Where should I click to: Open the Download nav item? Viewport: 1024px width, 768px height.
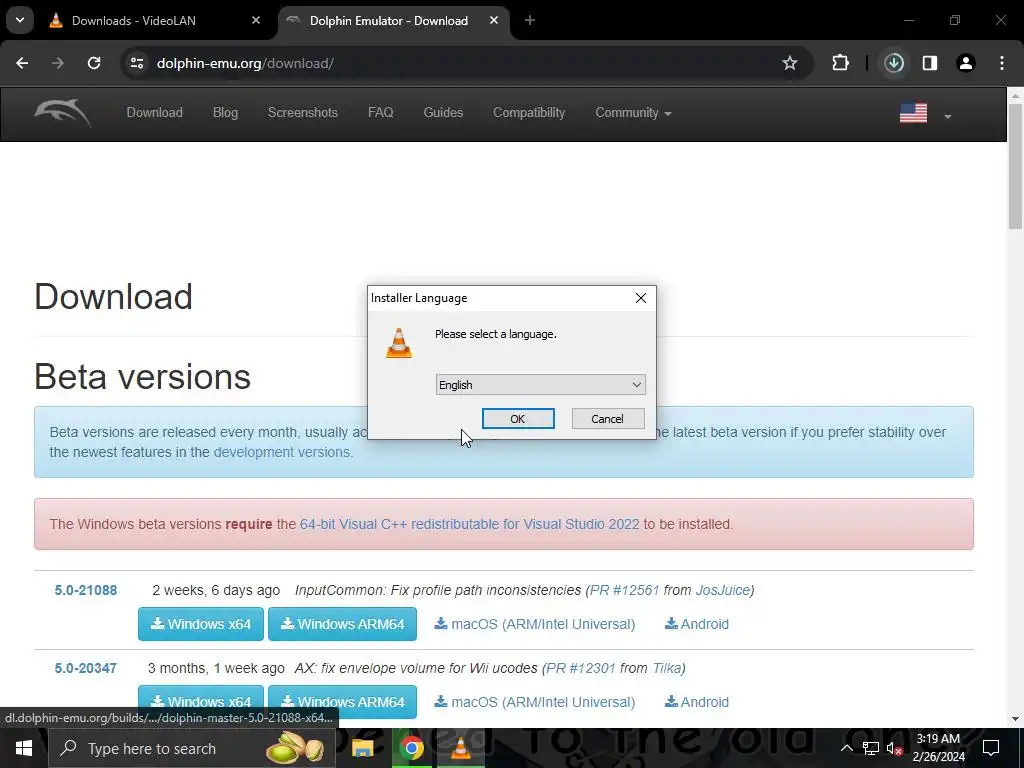point(155,112)
